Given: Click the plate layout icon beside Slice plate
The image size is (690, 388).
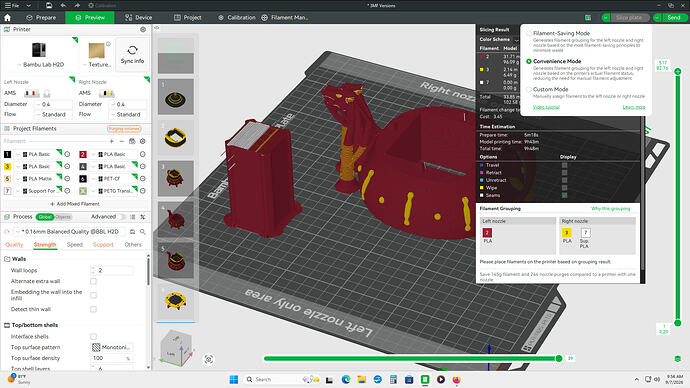Looking at the screenshot, I should tap(588, 18).
